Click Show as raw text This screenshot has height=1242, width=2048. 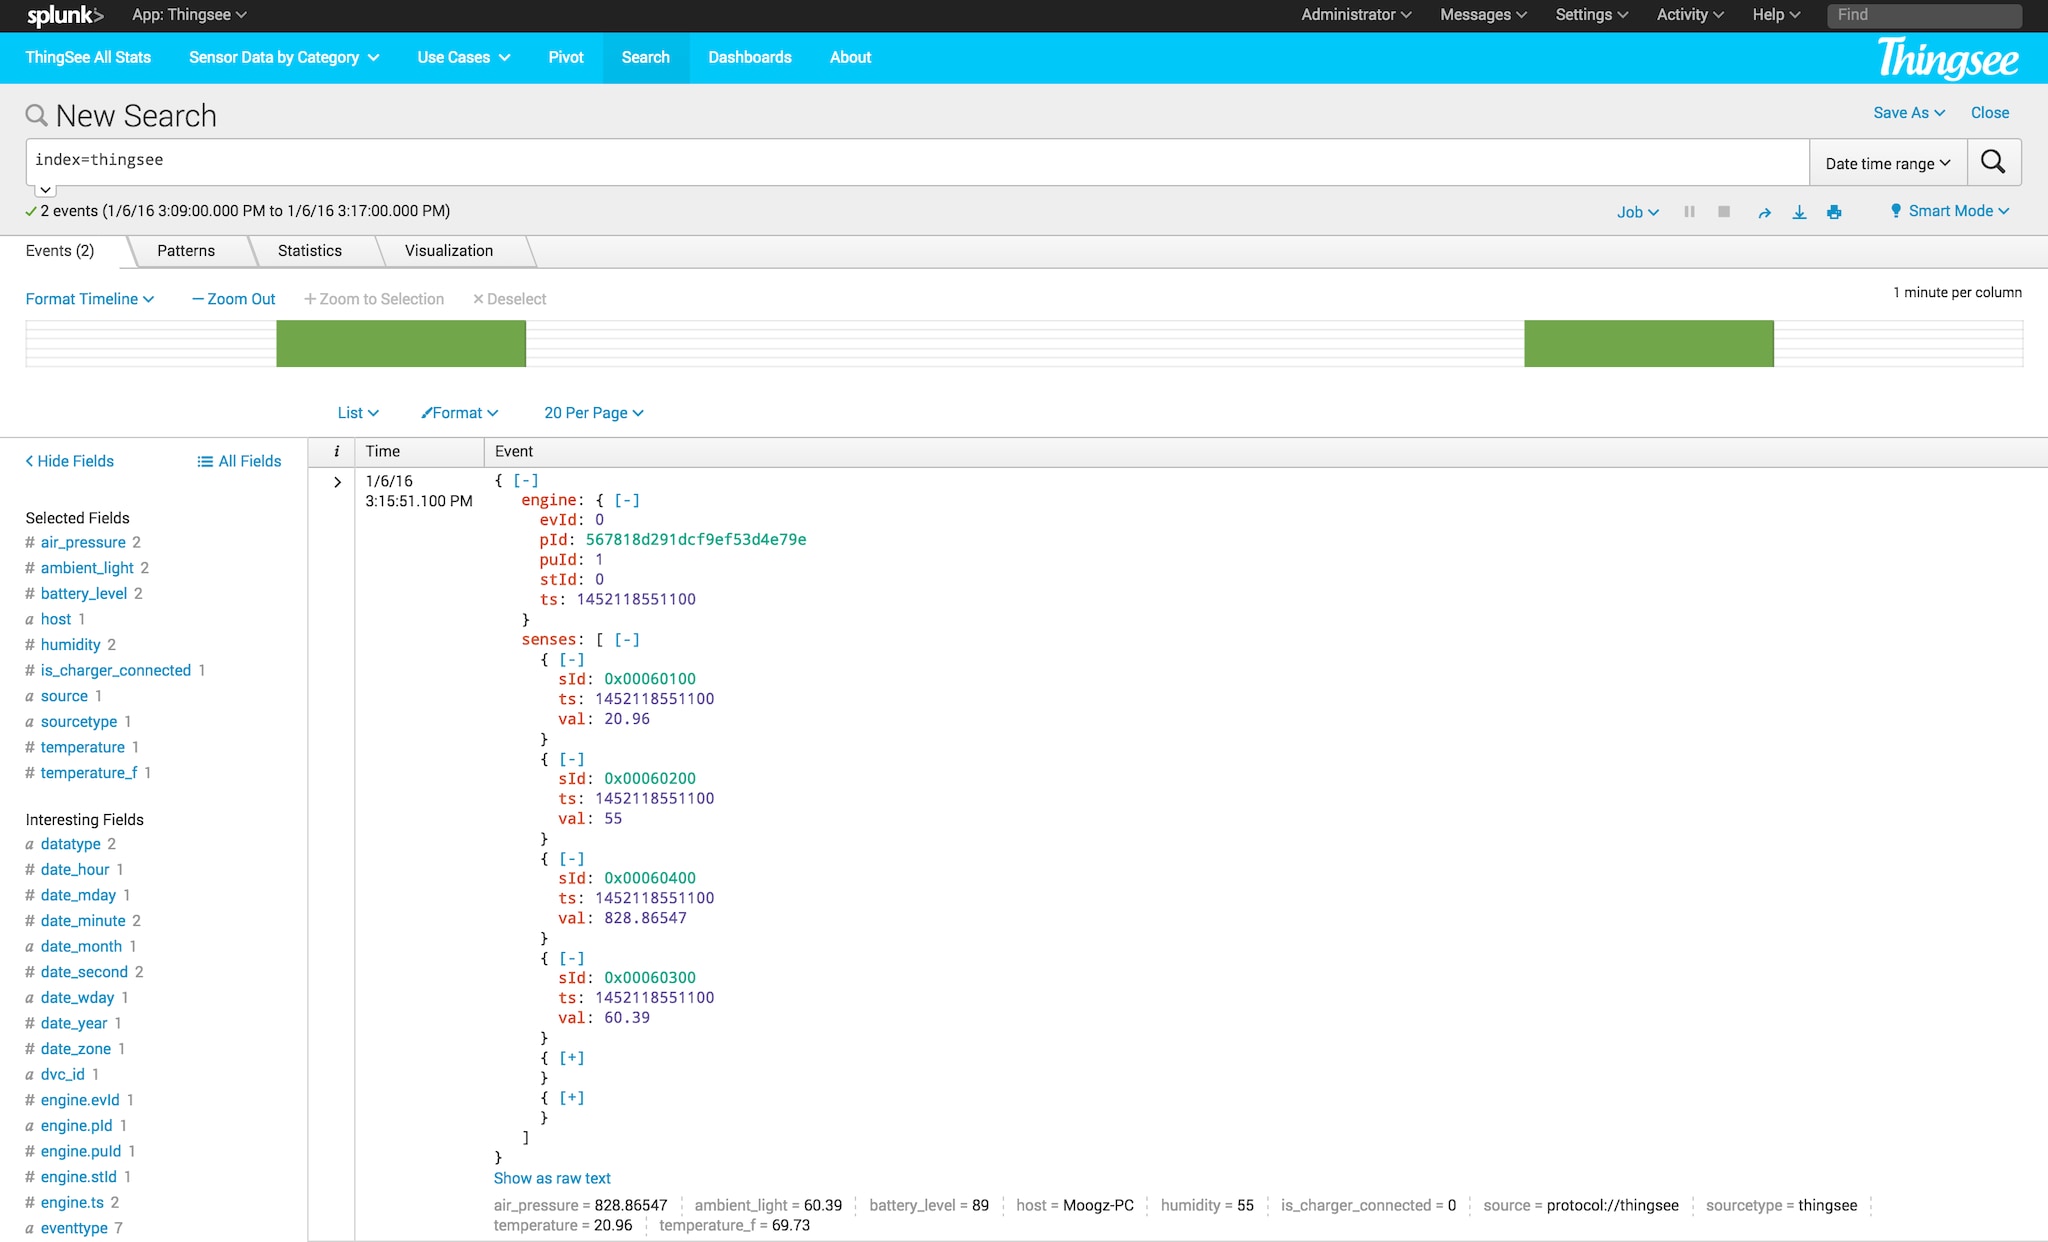(552, 1178)
